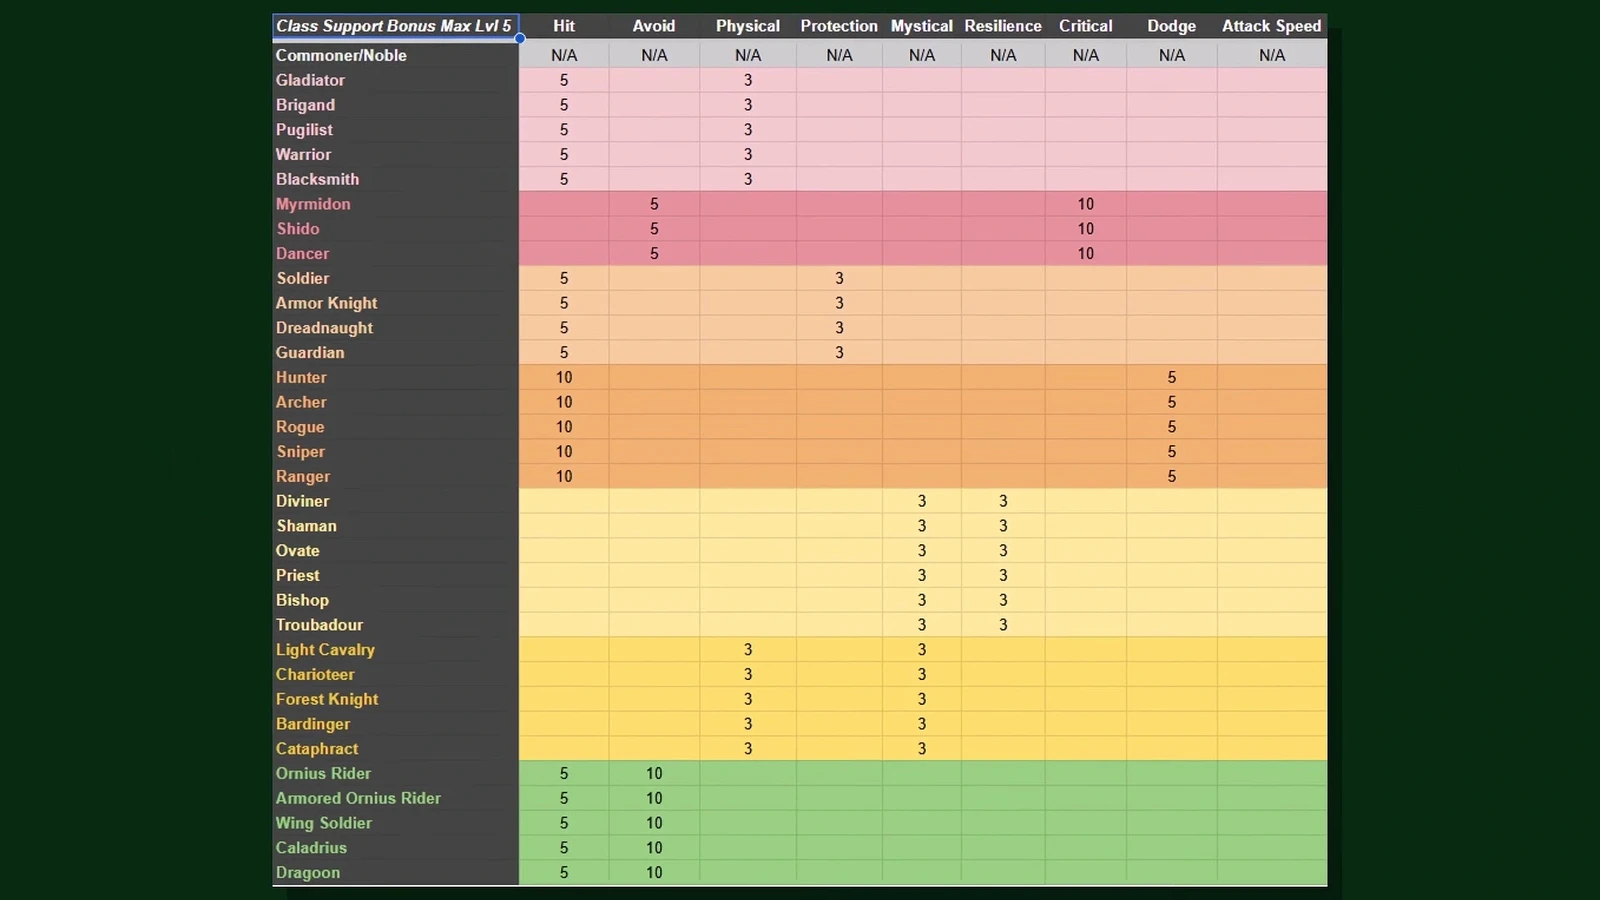The image size is (1600, 900).
Task: Select the Physical column header
Action: click(748, 26)
